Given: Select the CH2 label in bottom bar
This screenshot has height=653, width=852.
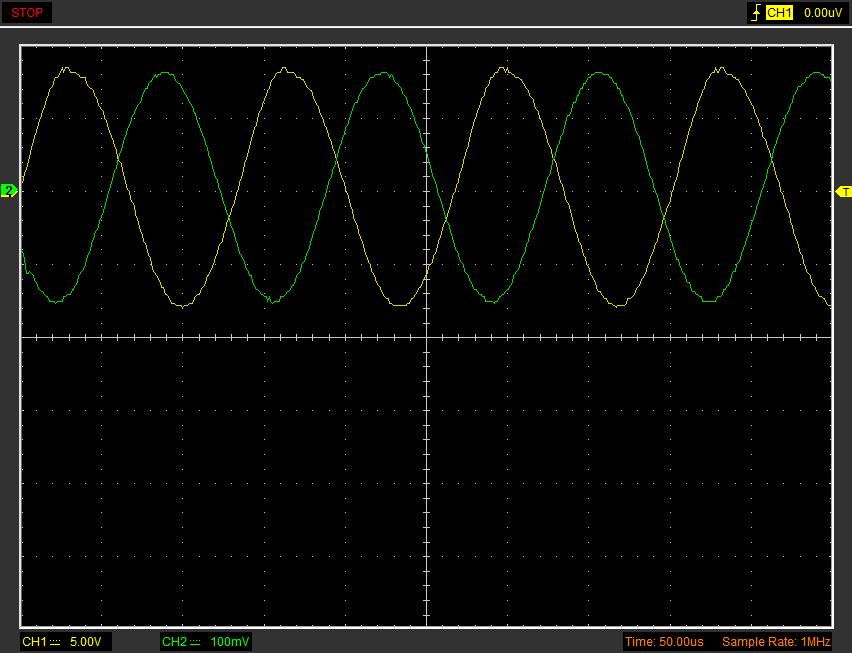Looking at the screenshot, I should pos(174,641).
